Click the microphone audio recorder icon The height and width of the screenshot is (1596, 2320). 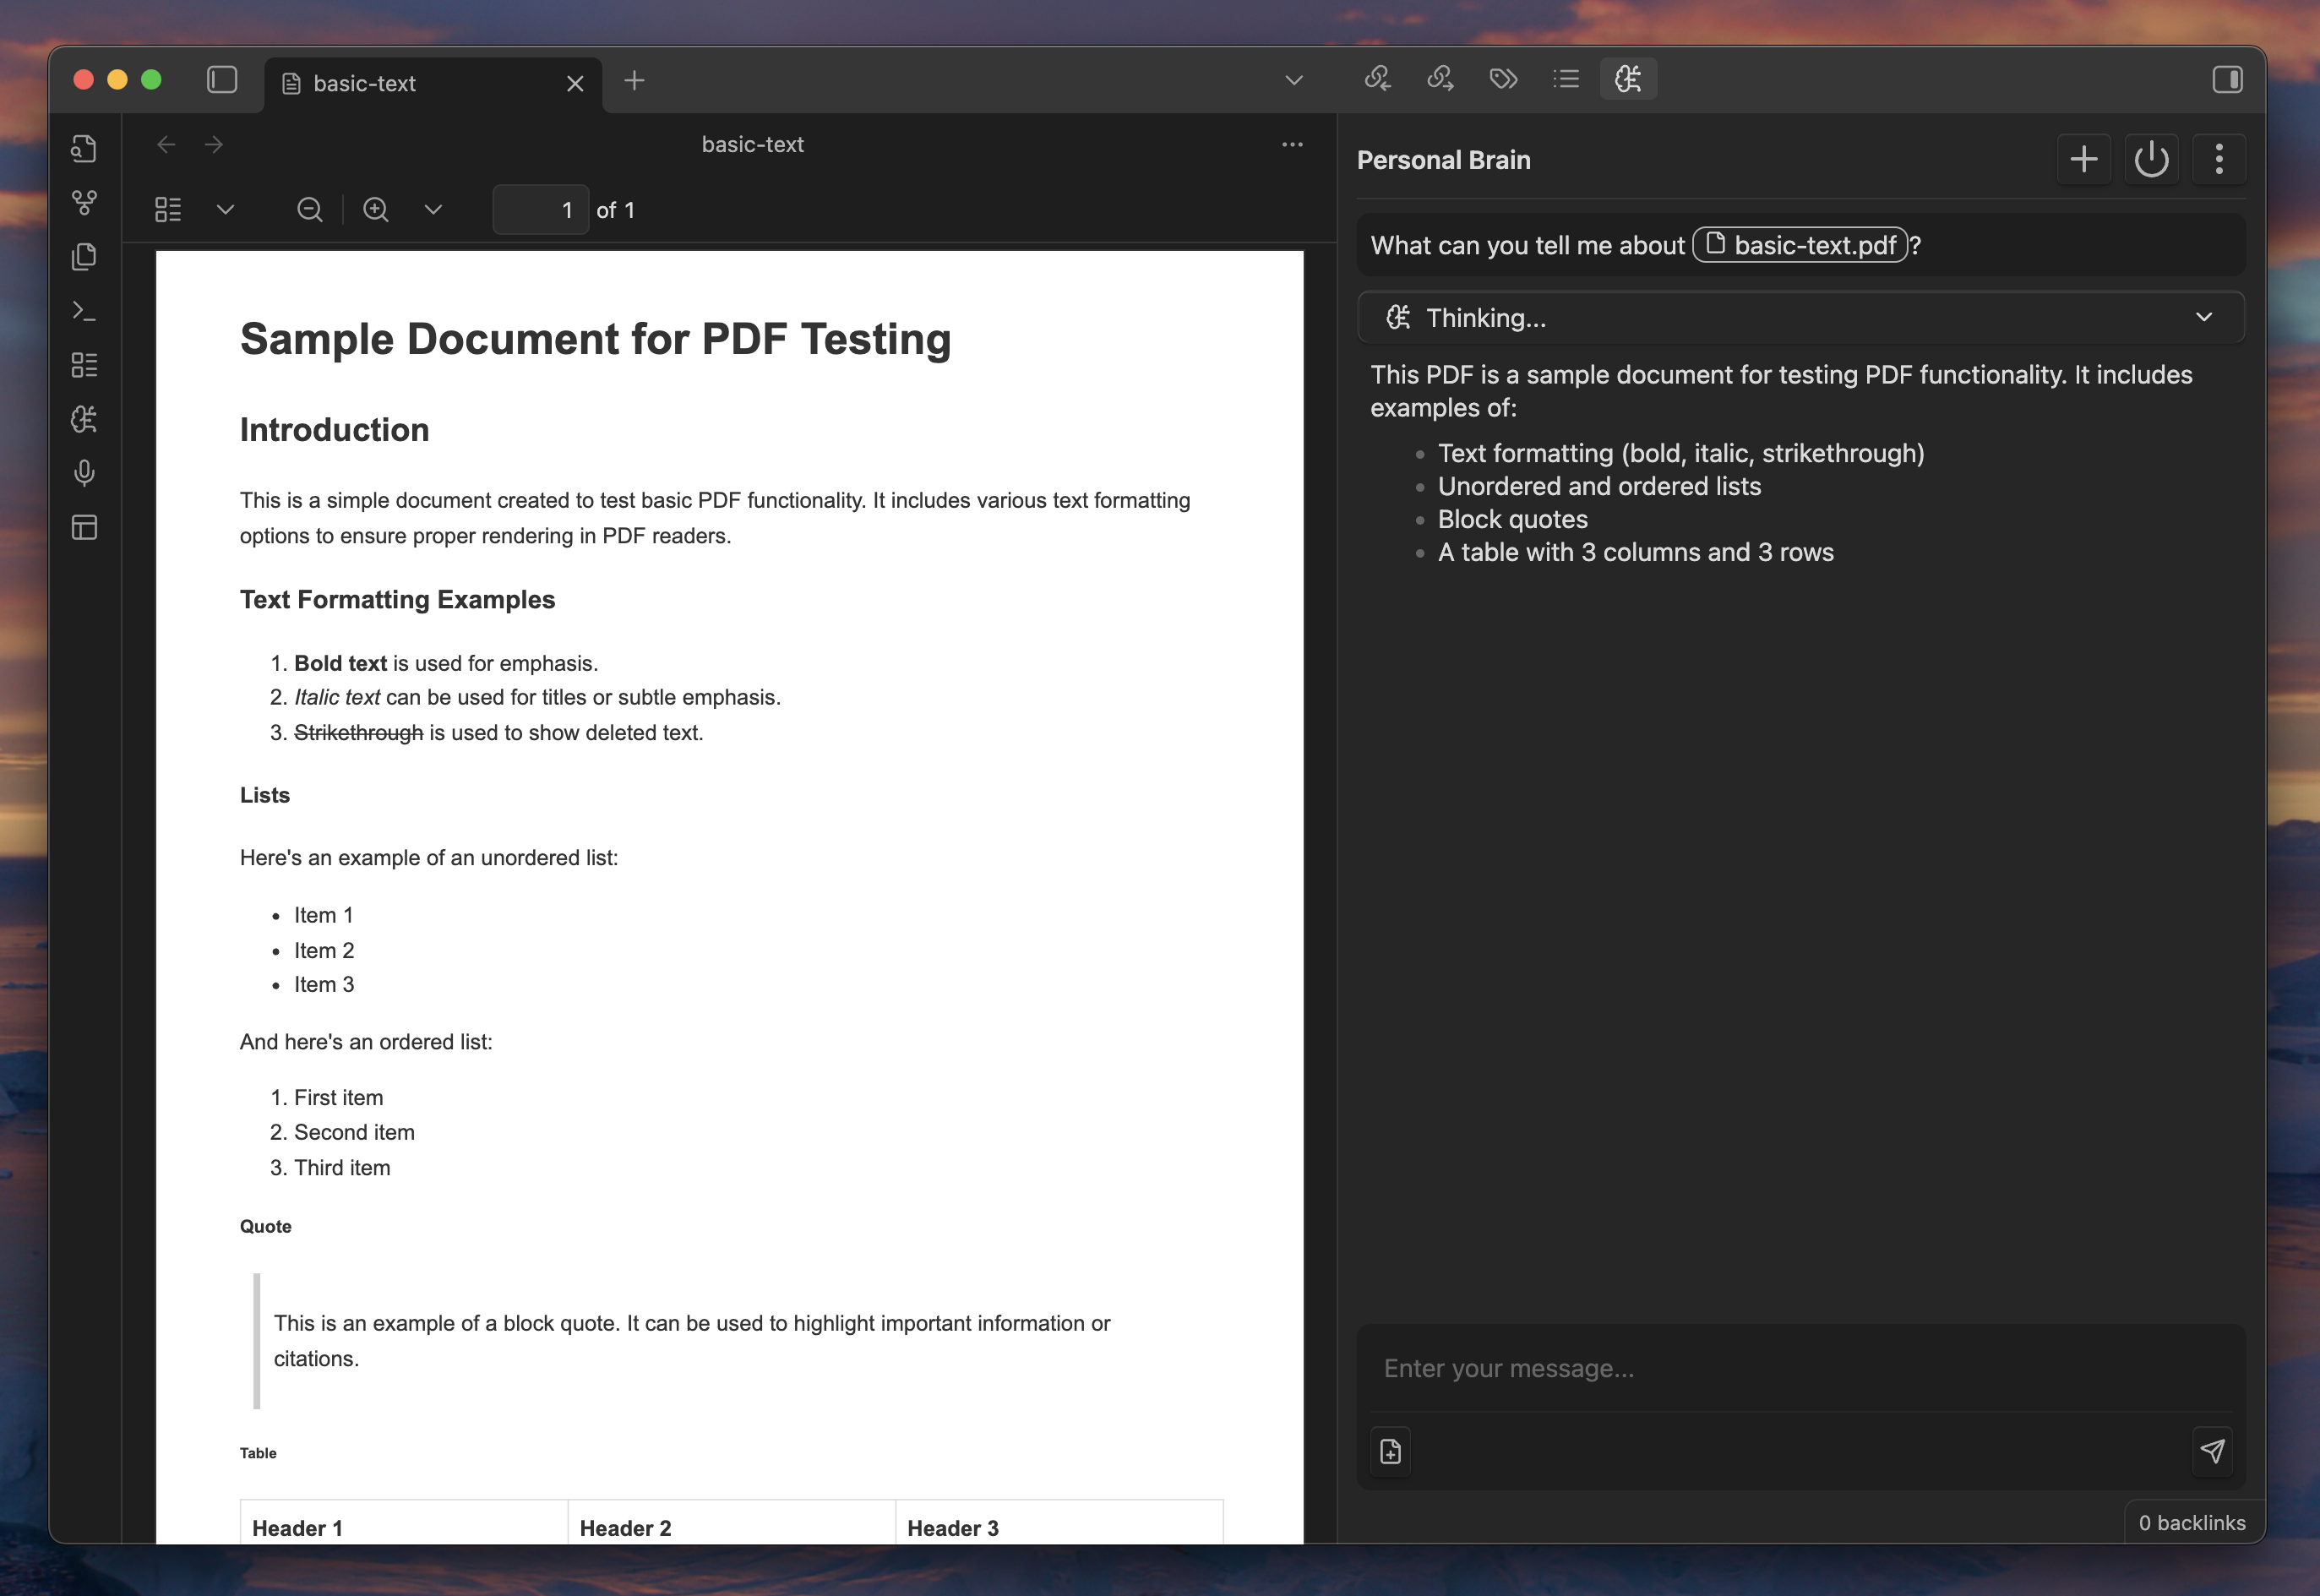point(85,473)
